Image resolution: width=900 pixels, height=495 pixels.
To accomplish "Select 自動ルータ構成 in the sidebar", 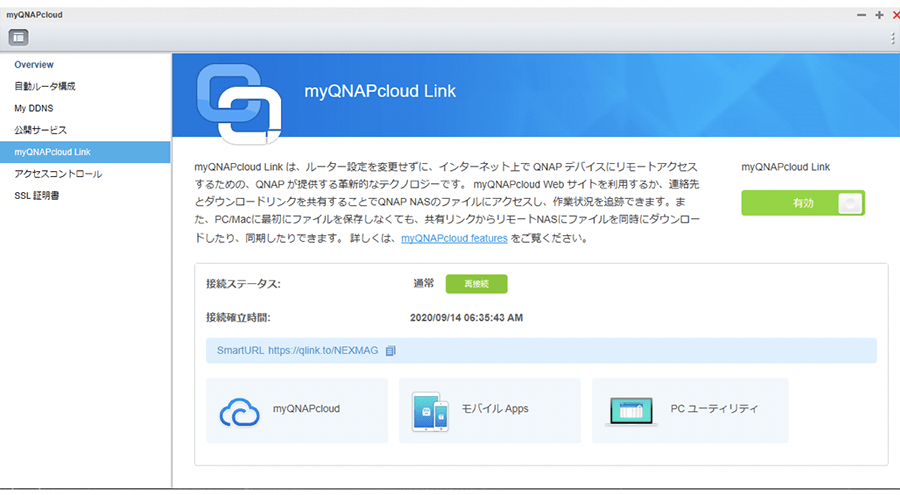I will pyautogui.click(x=45, y=86).
